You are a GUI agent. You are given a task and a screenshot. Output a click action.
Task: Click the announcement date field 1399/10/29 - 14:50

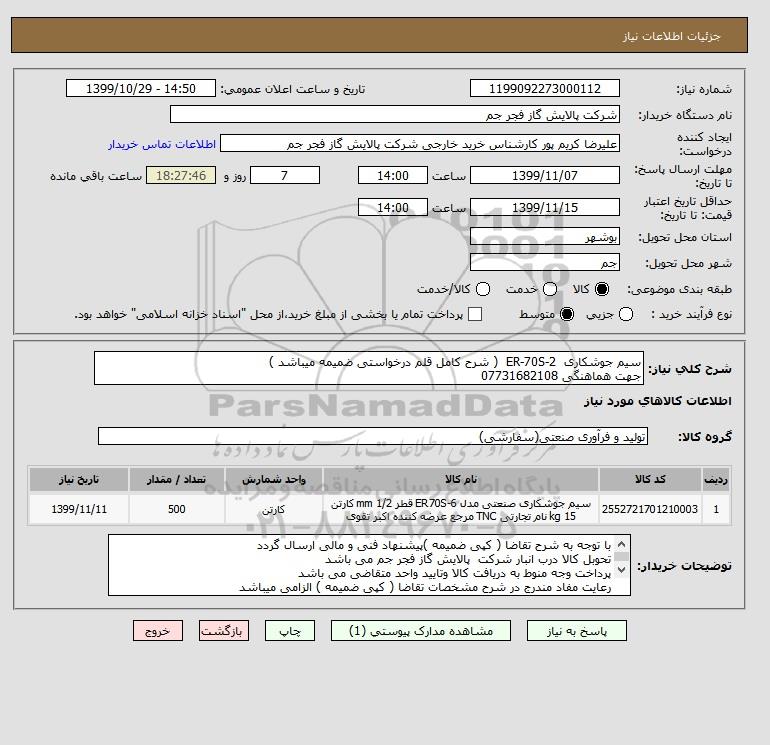point(141,88)
